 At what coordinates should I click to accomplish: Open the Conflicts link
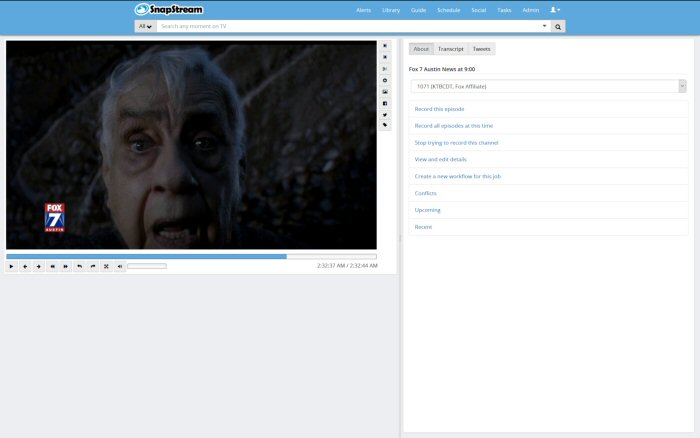[425, 193]
